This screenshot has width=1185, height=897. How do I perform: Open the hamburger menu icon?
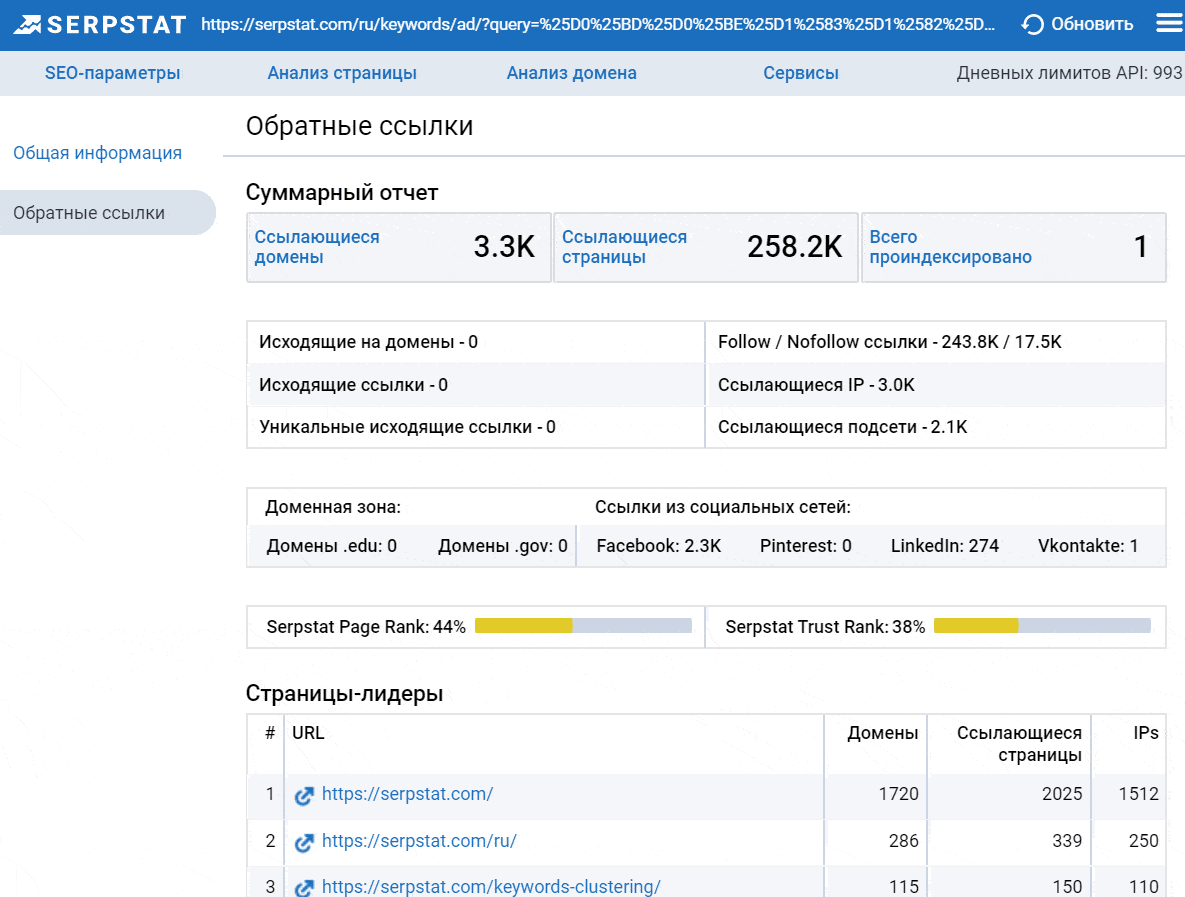(1170, 24)
